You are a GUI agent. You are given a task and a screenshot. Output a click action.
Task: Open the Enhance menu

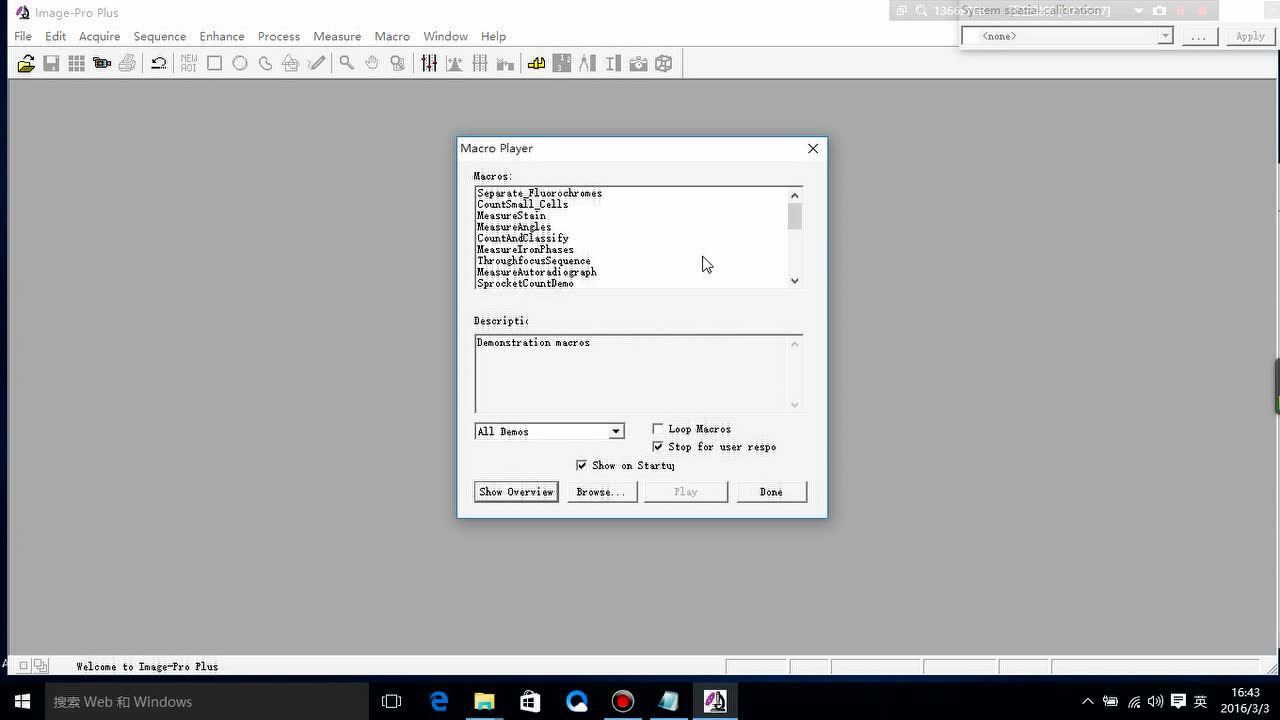pos(221,36)
